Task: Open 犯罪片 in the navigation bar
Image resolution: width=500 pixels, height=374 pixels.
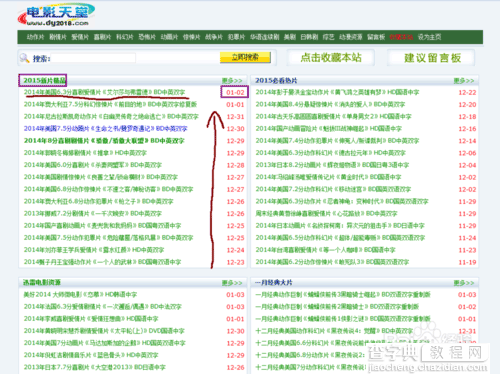Action: (236, 37)
